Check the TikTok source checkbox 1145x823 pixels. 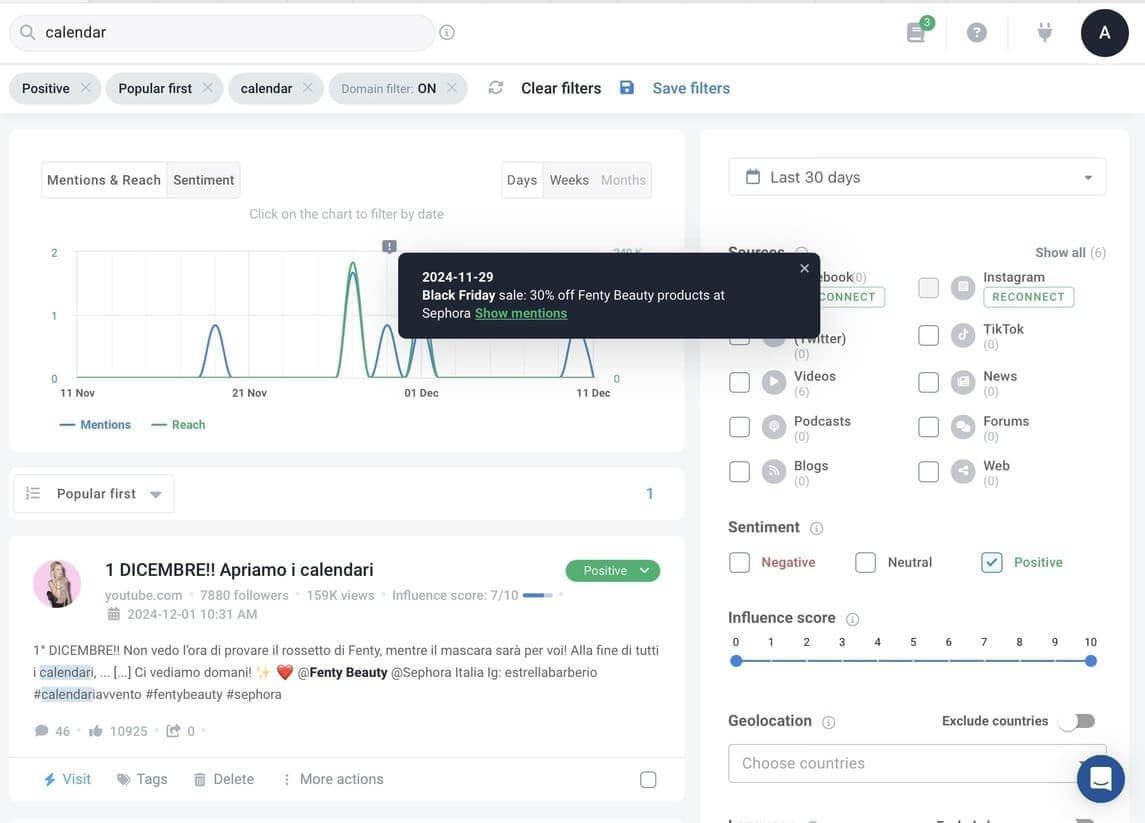[928, 335]
